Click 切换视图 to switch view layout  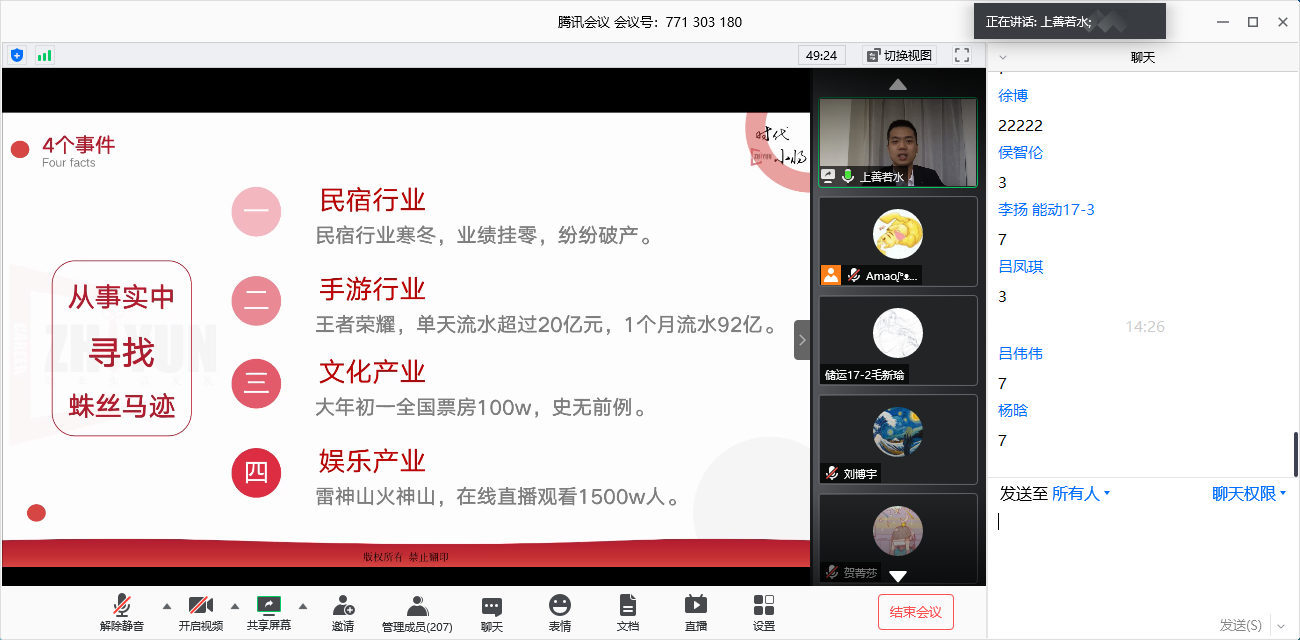(x=899, y=55)
